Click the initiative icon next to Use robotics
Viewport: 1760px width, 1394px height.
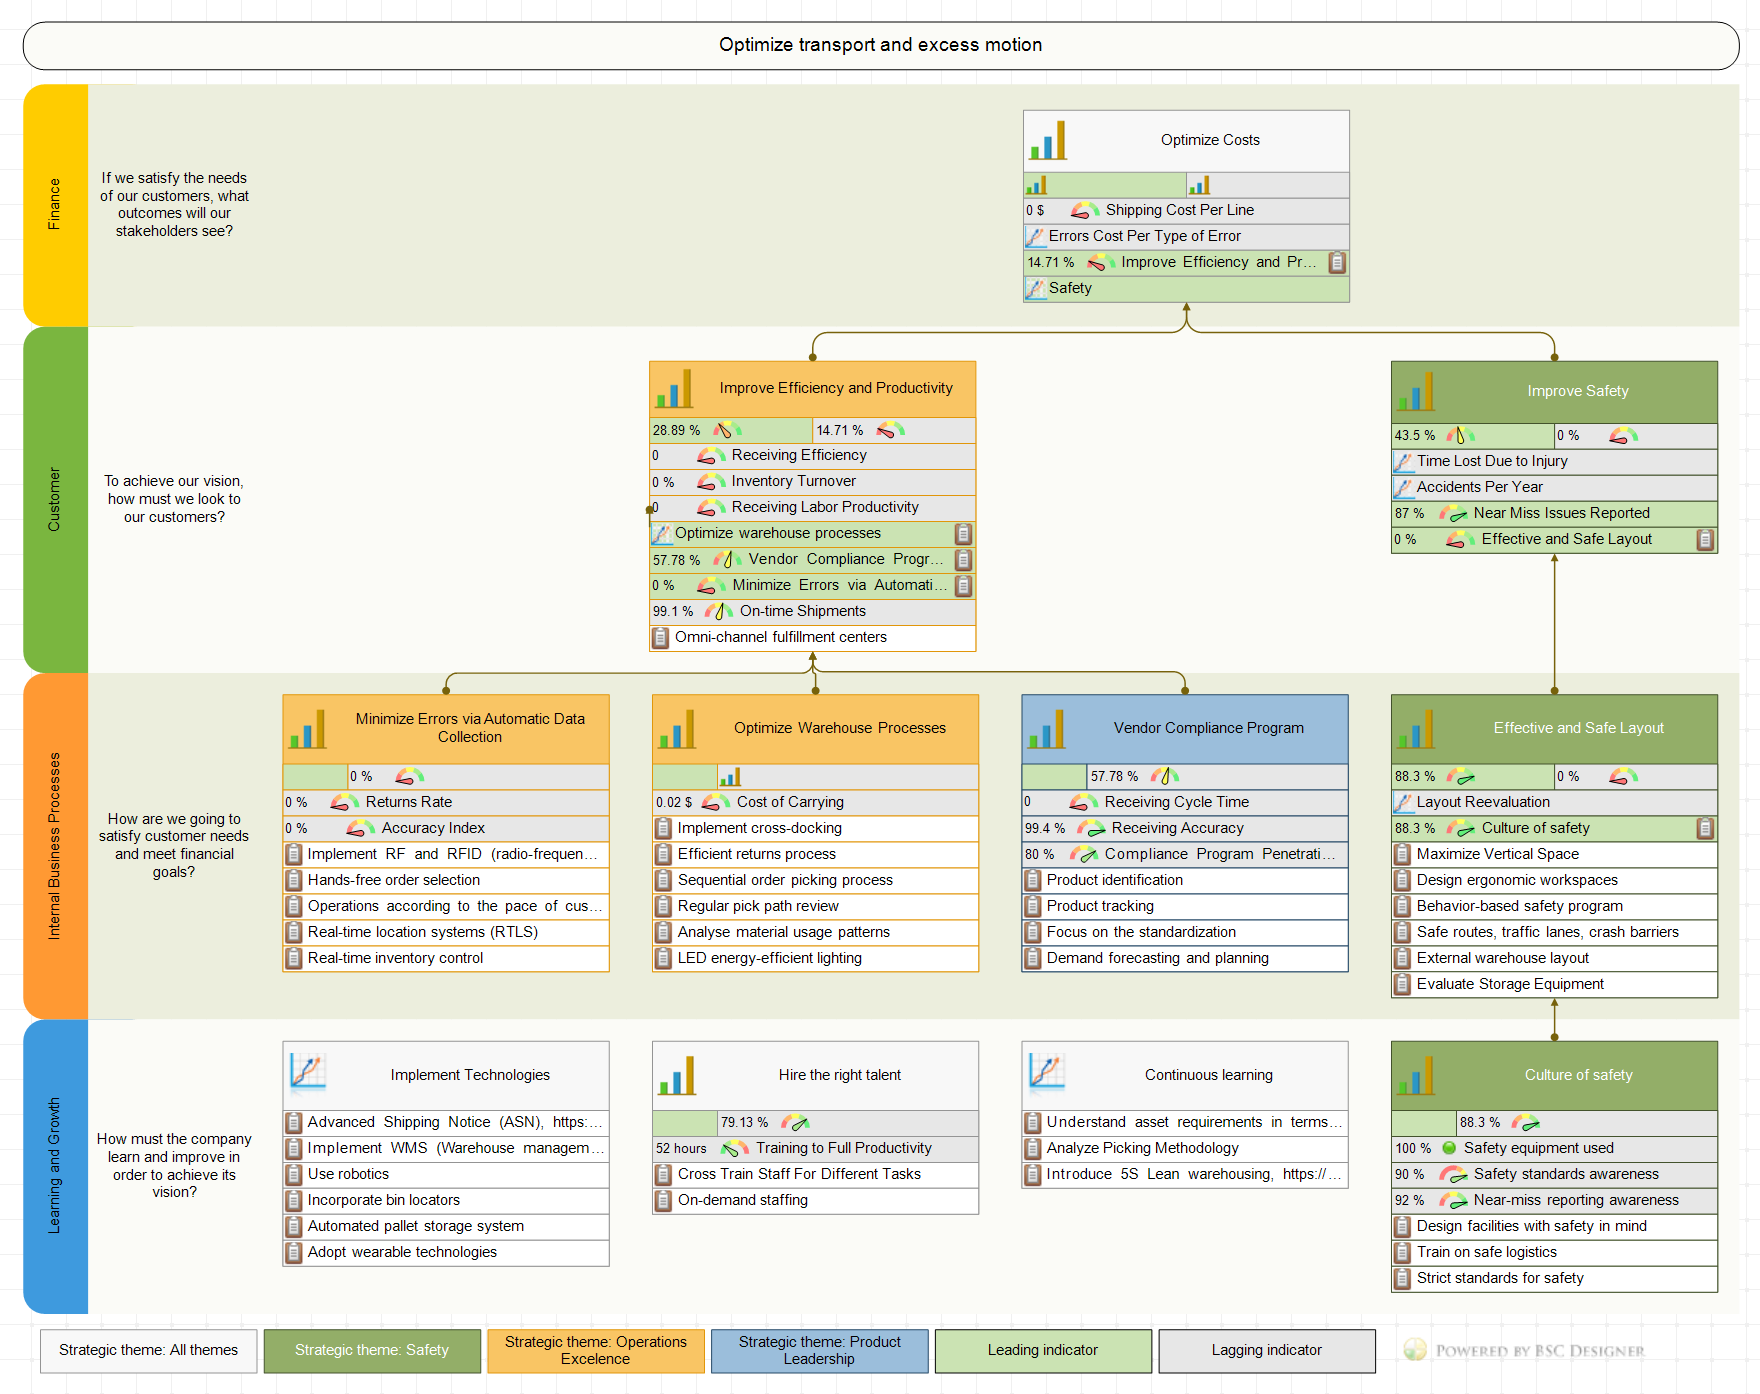click(293, 1174)
